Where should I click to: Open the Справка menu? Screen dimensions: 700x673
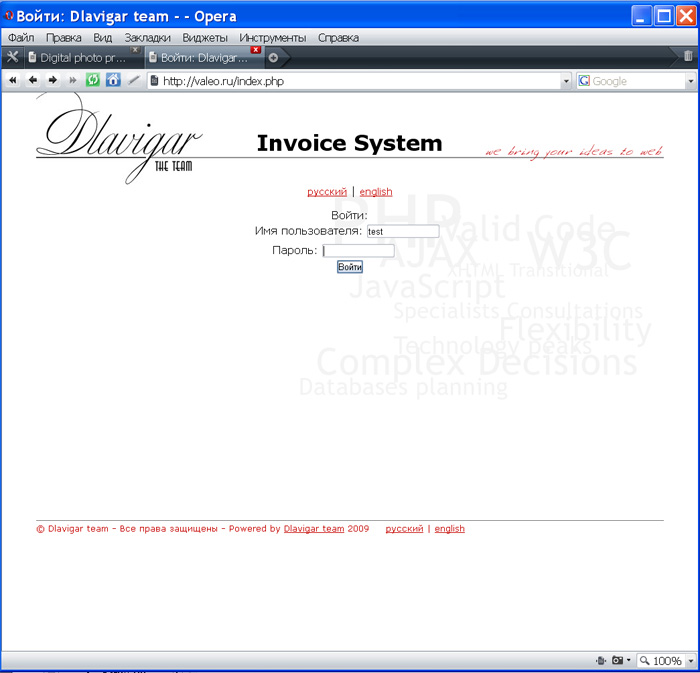click(338, 37)
